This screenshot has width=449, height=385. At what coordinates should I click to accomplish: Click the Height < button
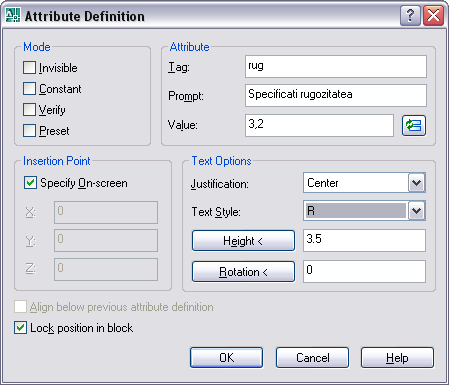pyautogui.click(x=243, y=240)
